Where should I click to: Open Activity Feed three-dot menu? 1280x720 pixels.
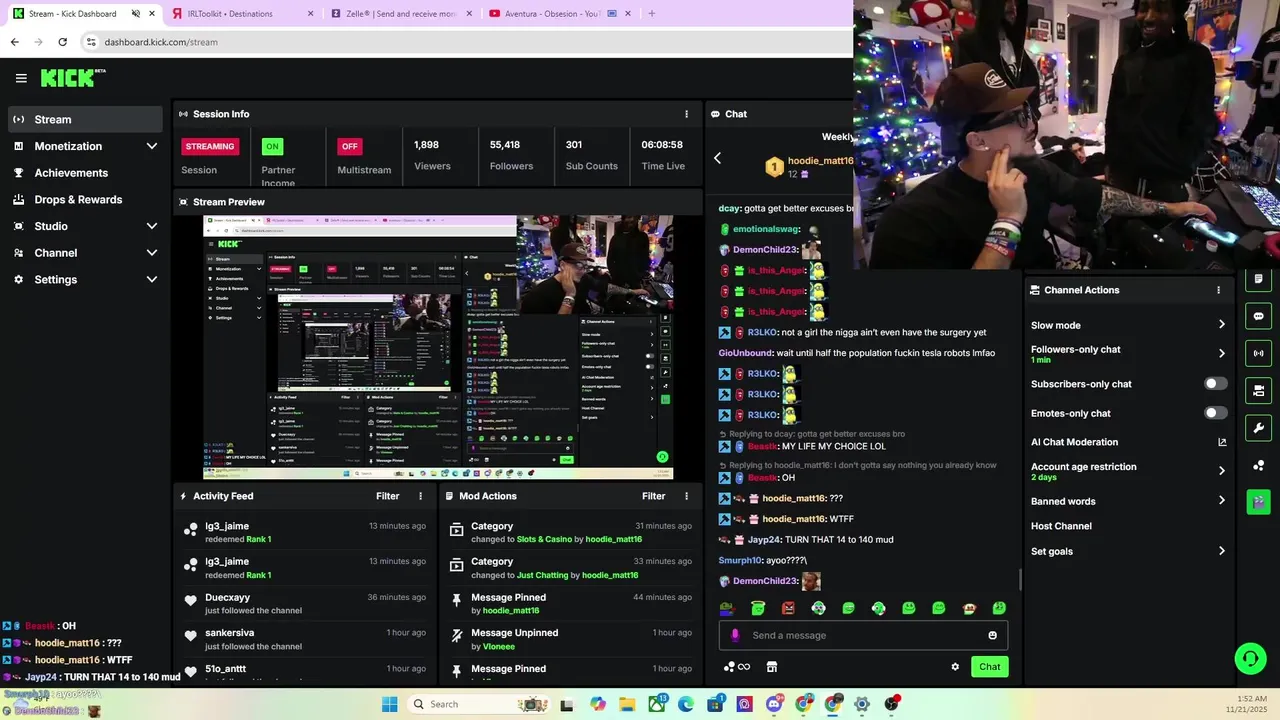pos(420,496)
